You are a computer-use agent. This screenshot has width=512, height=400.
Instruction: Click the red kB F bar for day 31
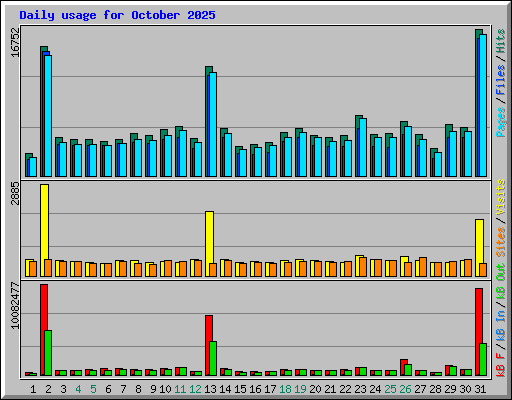pos(479,332)
